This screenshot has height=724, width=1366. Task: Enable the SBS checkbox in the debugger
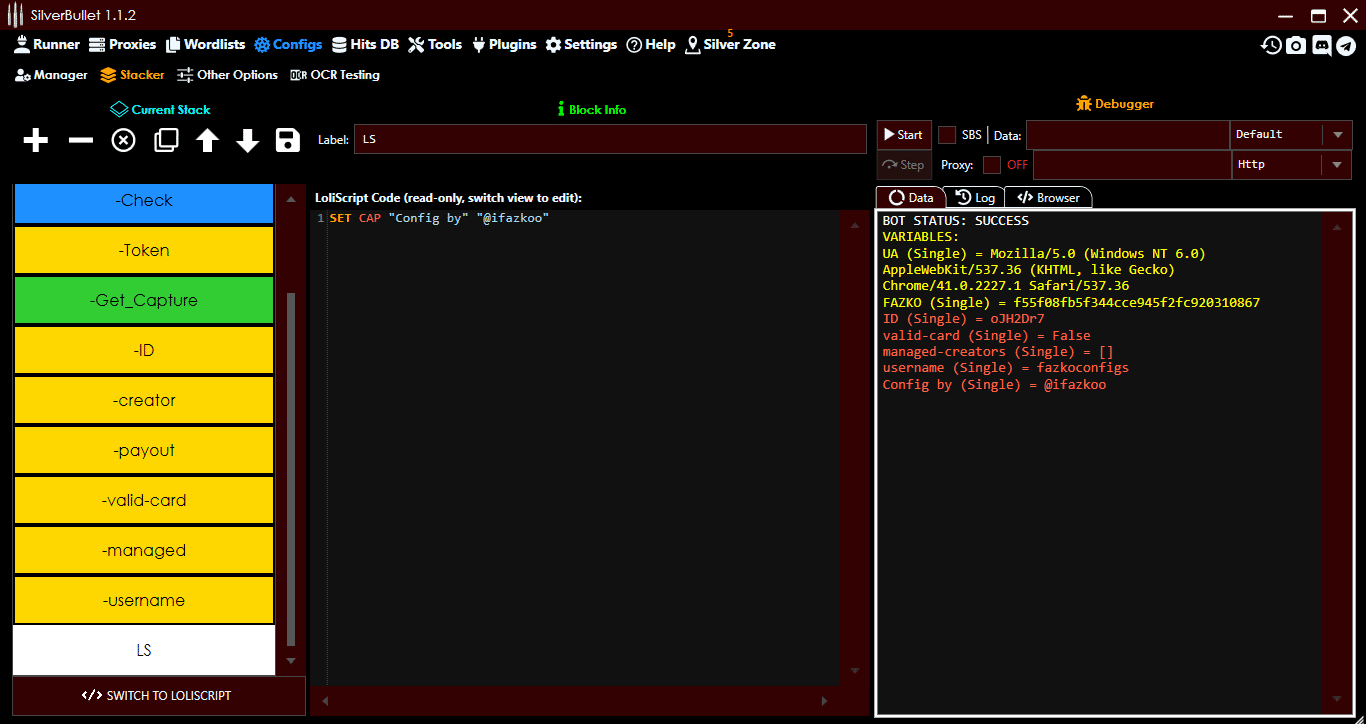pyautogui.click(x=945, y=134)
